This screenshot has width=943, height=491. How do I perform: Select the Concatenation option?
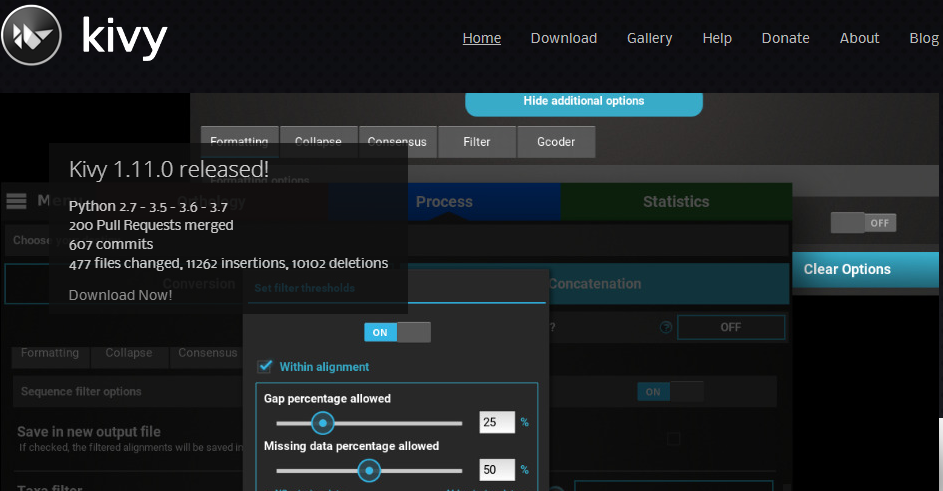[595, 283]
